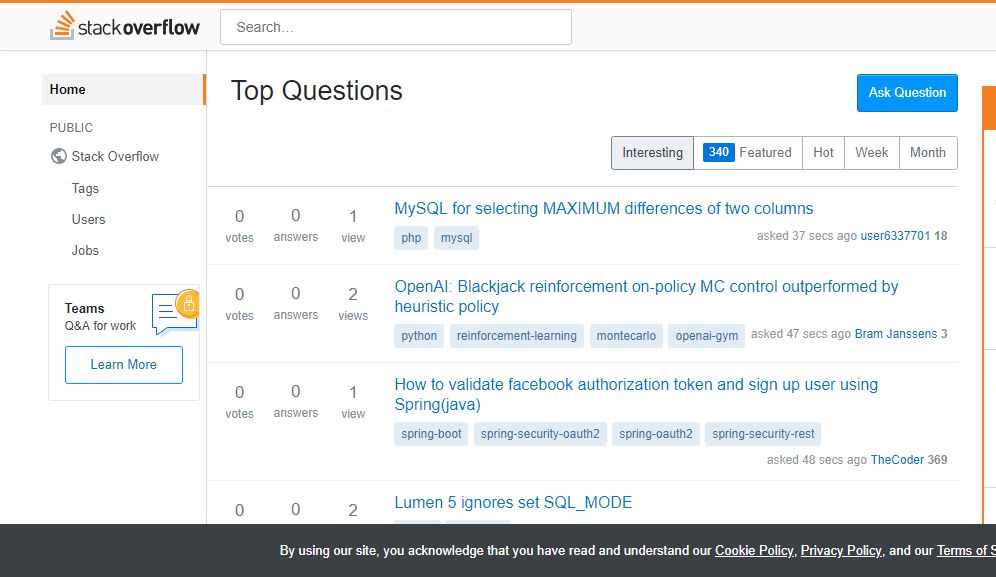The image size is (996, 577).
Task: Click the Learn More button
Action: click(124, 365)
